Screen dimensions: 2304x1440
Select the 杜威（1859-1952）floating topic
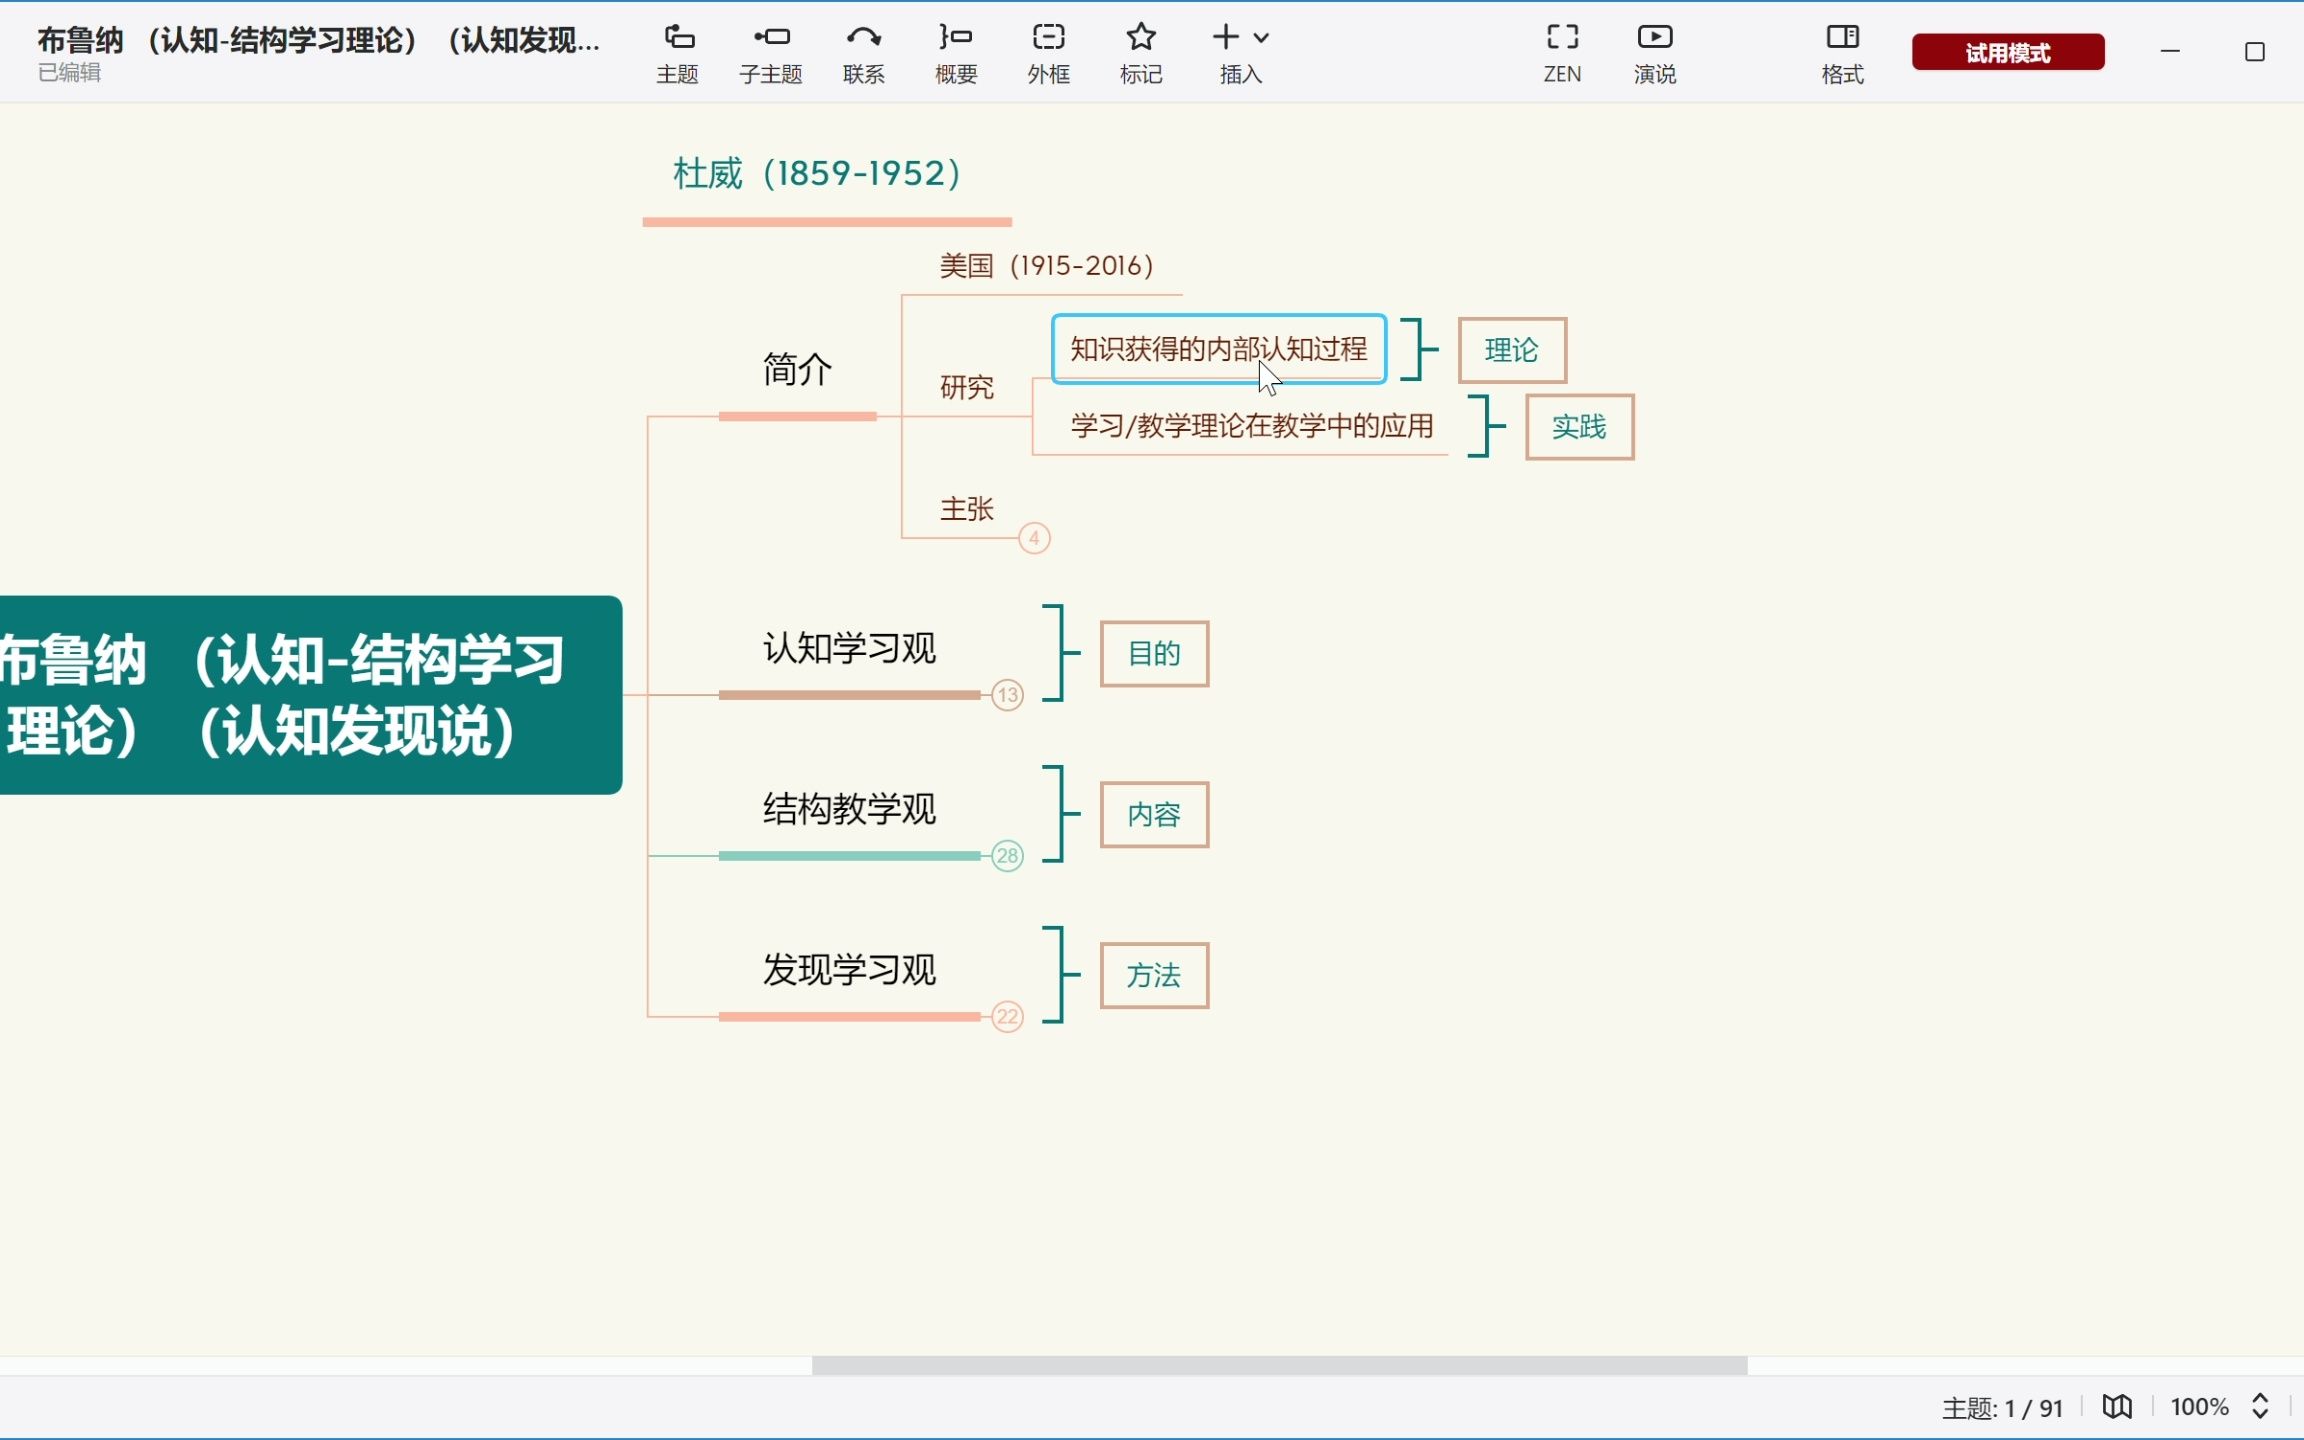coord(817,174)
